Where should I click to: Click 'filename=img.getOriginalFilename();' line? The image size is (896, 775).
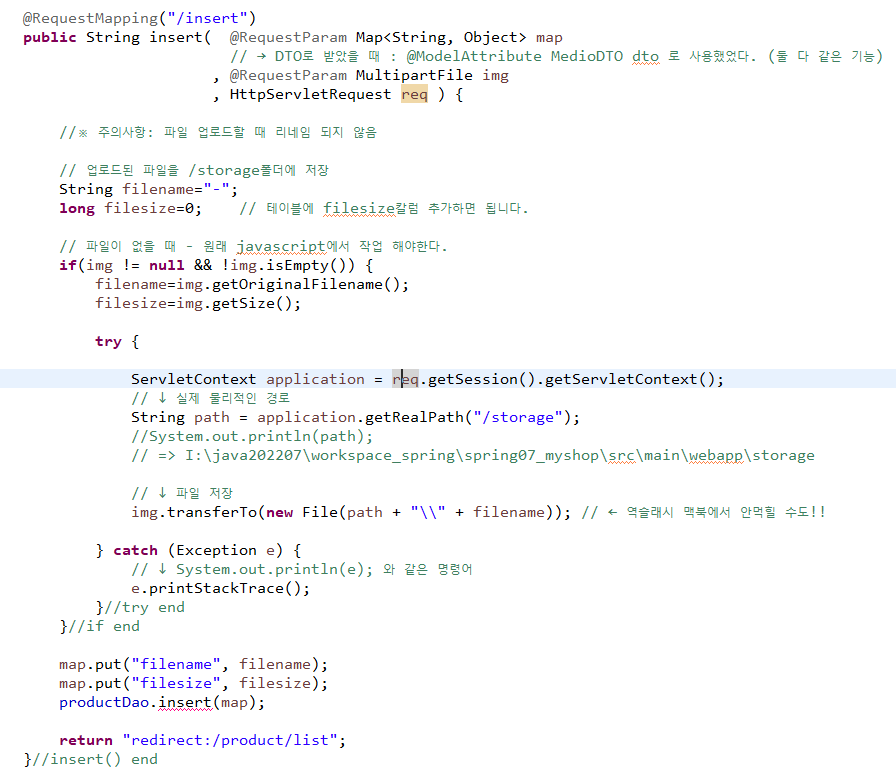252,284
